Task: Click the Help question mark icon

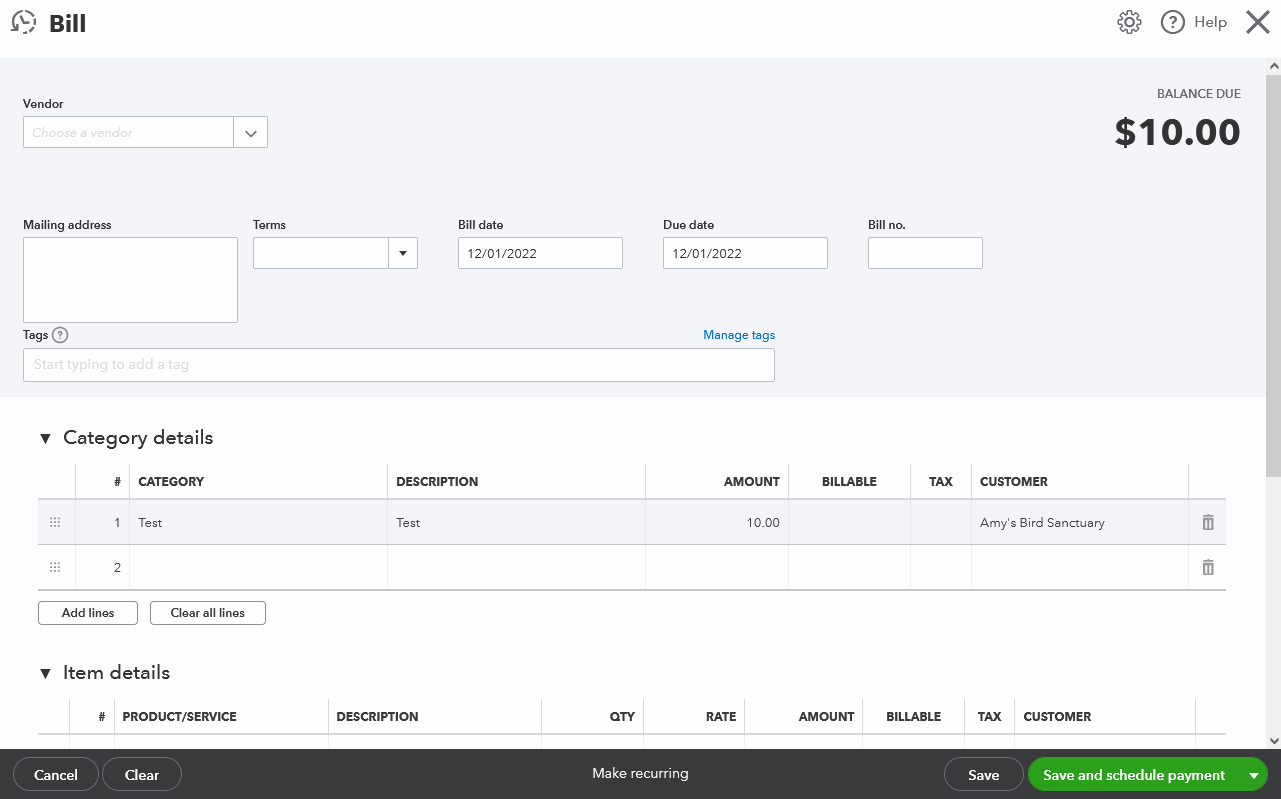Action: pyautogui.click(x=1173, y=22)
